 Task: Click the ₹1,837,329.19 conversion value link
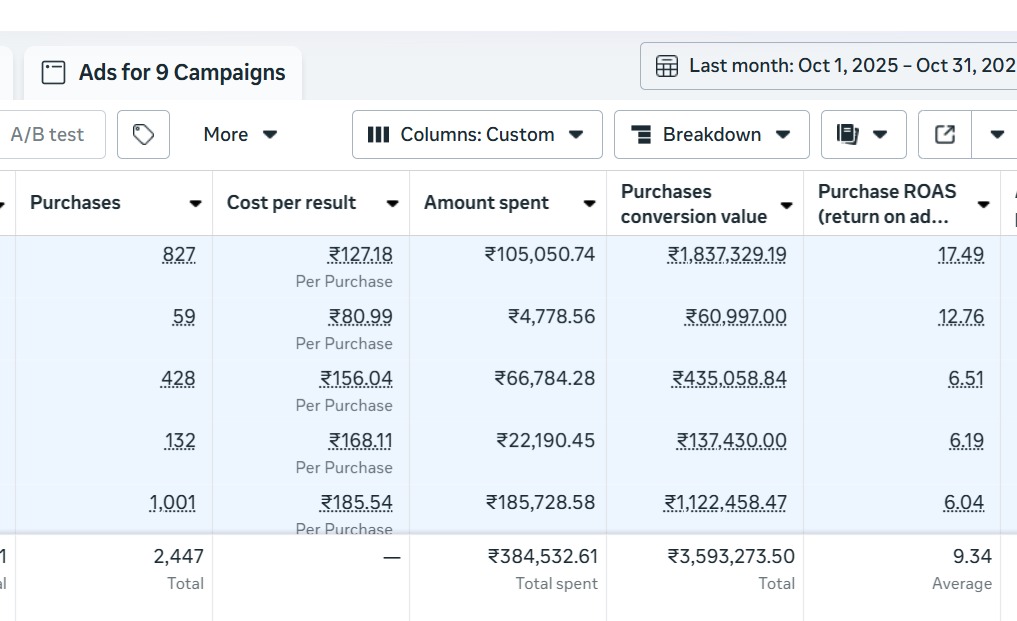pos(727,255)
